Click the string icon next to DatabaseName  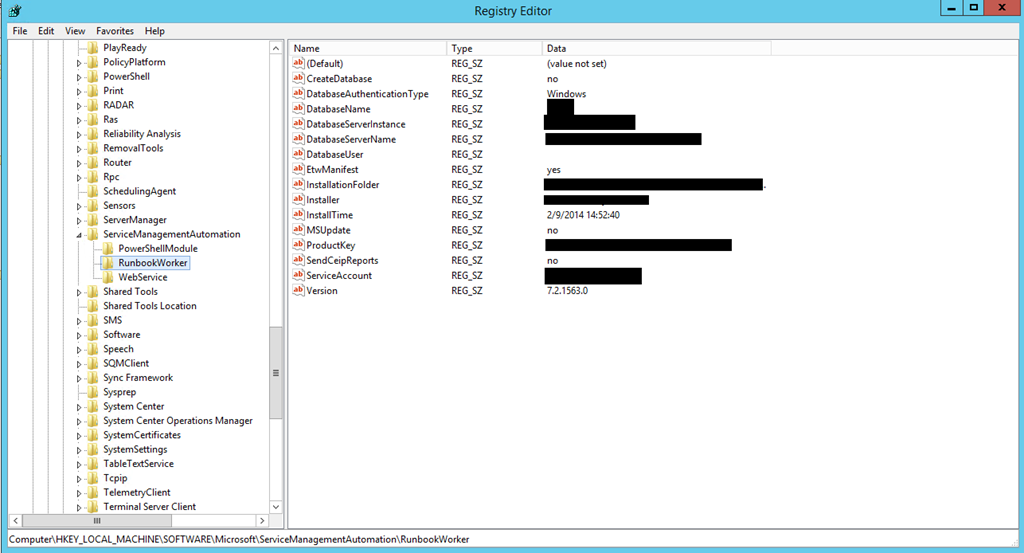(x=298, y=109)
